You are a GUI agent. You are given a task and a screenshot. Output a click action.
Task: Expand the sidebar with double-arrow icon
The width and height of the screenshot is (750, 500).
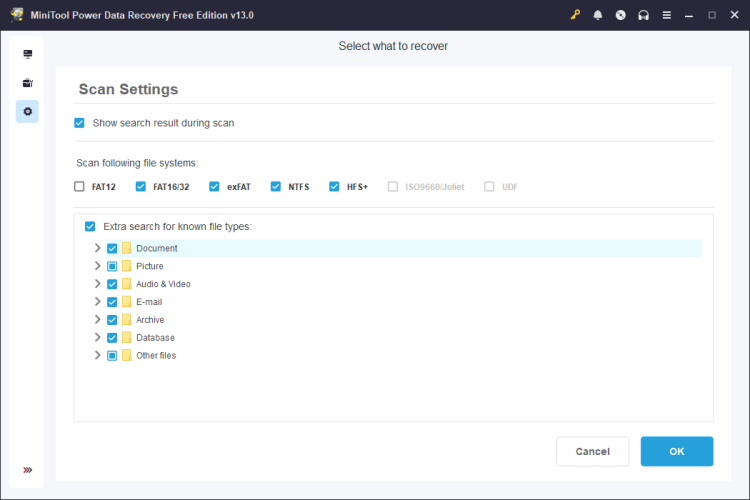pyautogui.click(x=27, y=470)
